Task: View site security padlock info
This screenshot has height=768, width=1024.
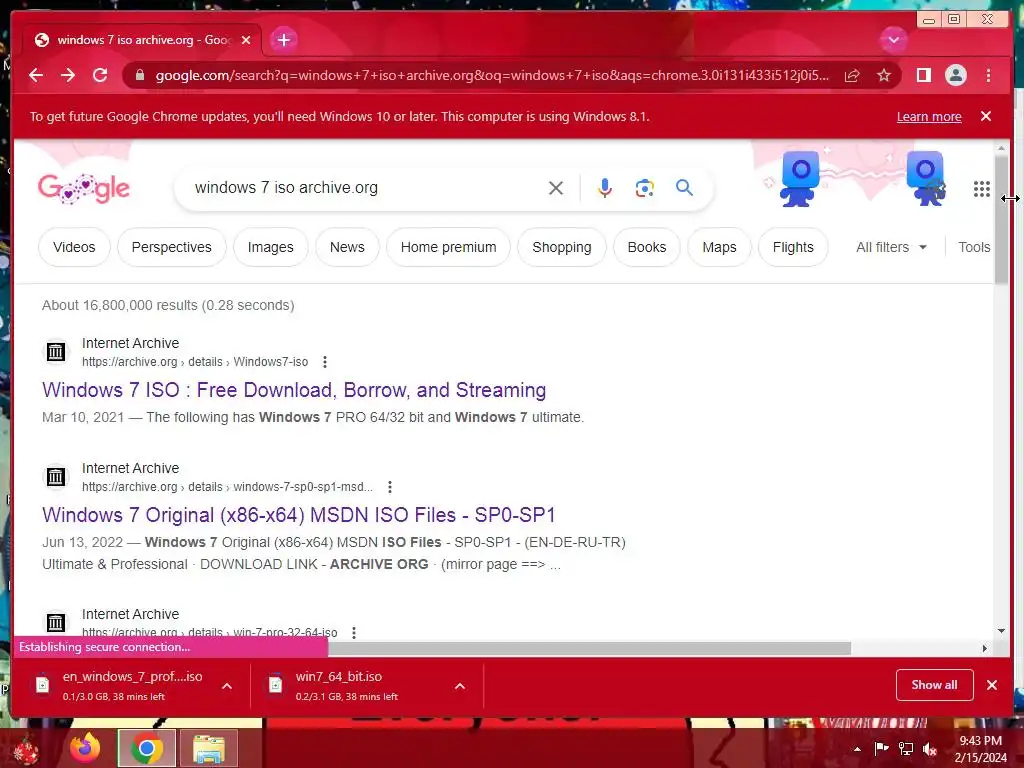Action: point(139,75)
